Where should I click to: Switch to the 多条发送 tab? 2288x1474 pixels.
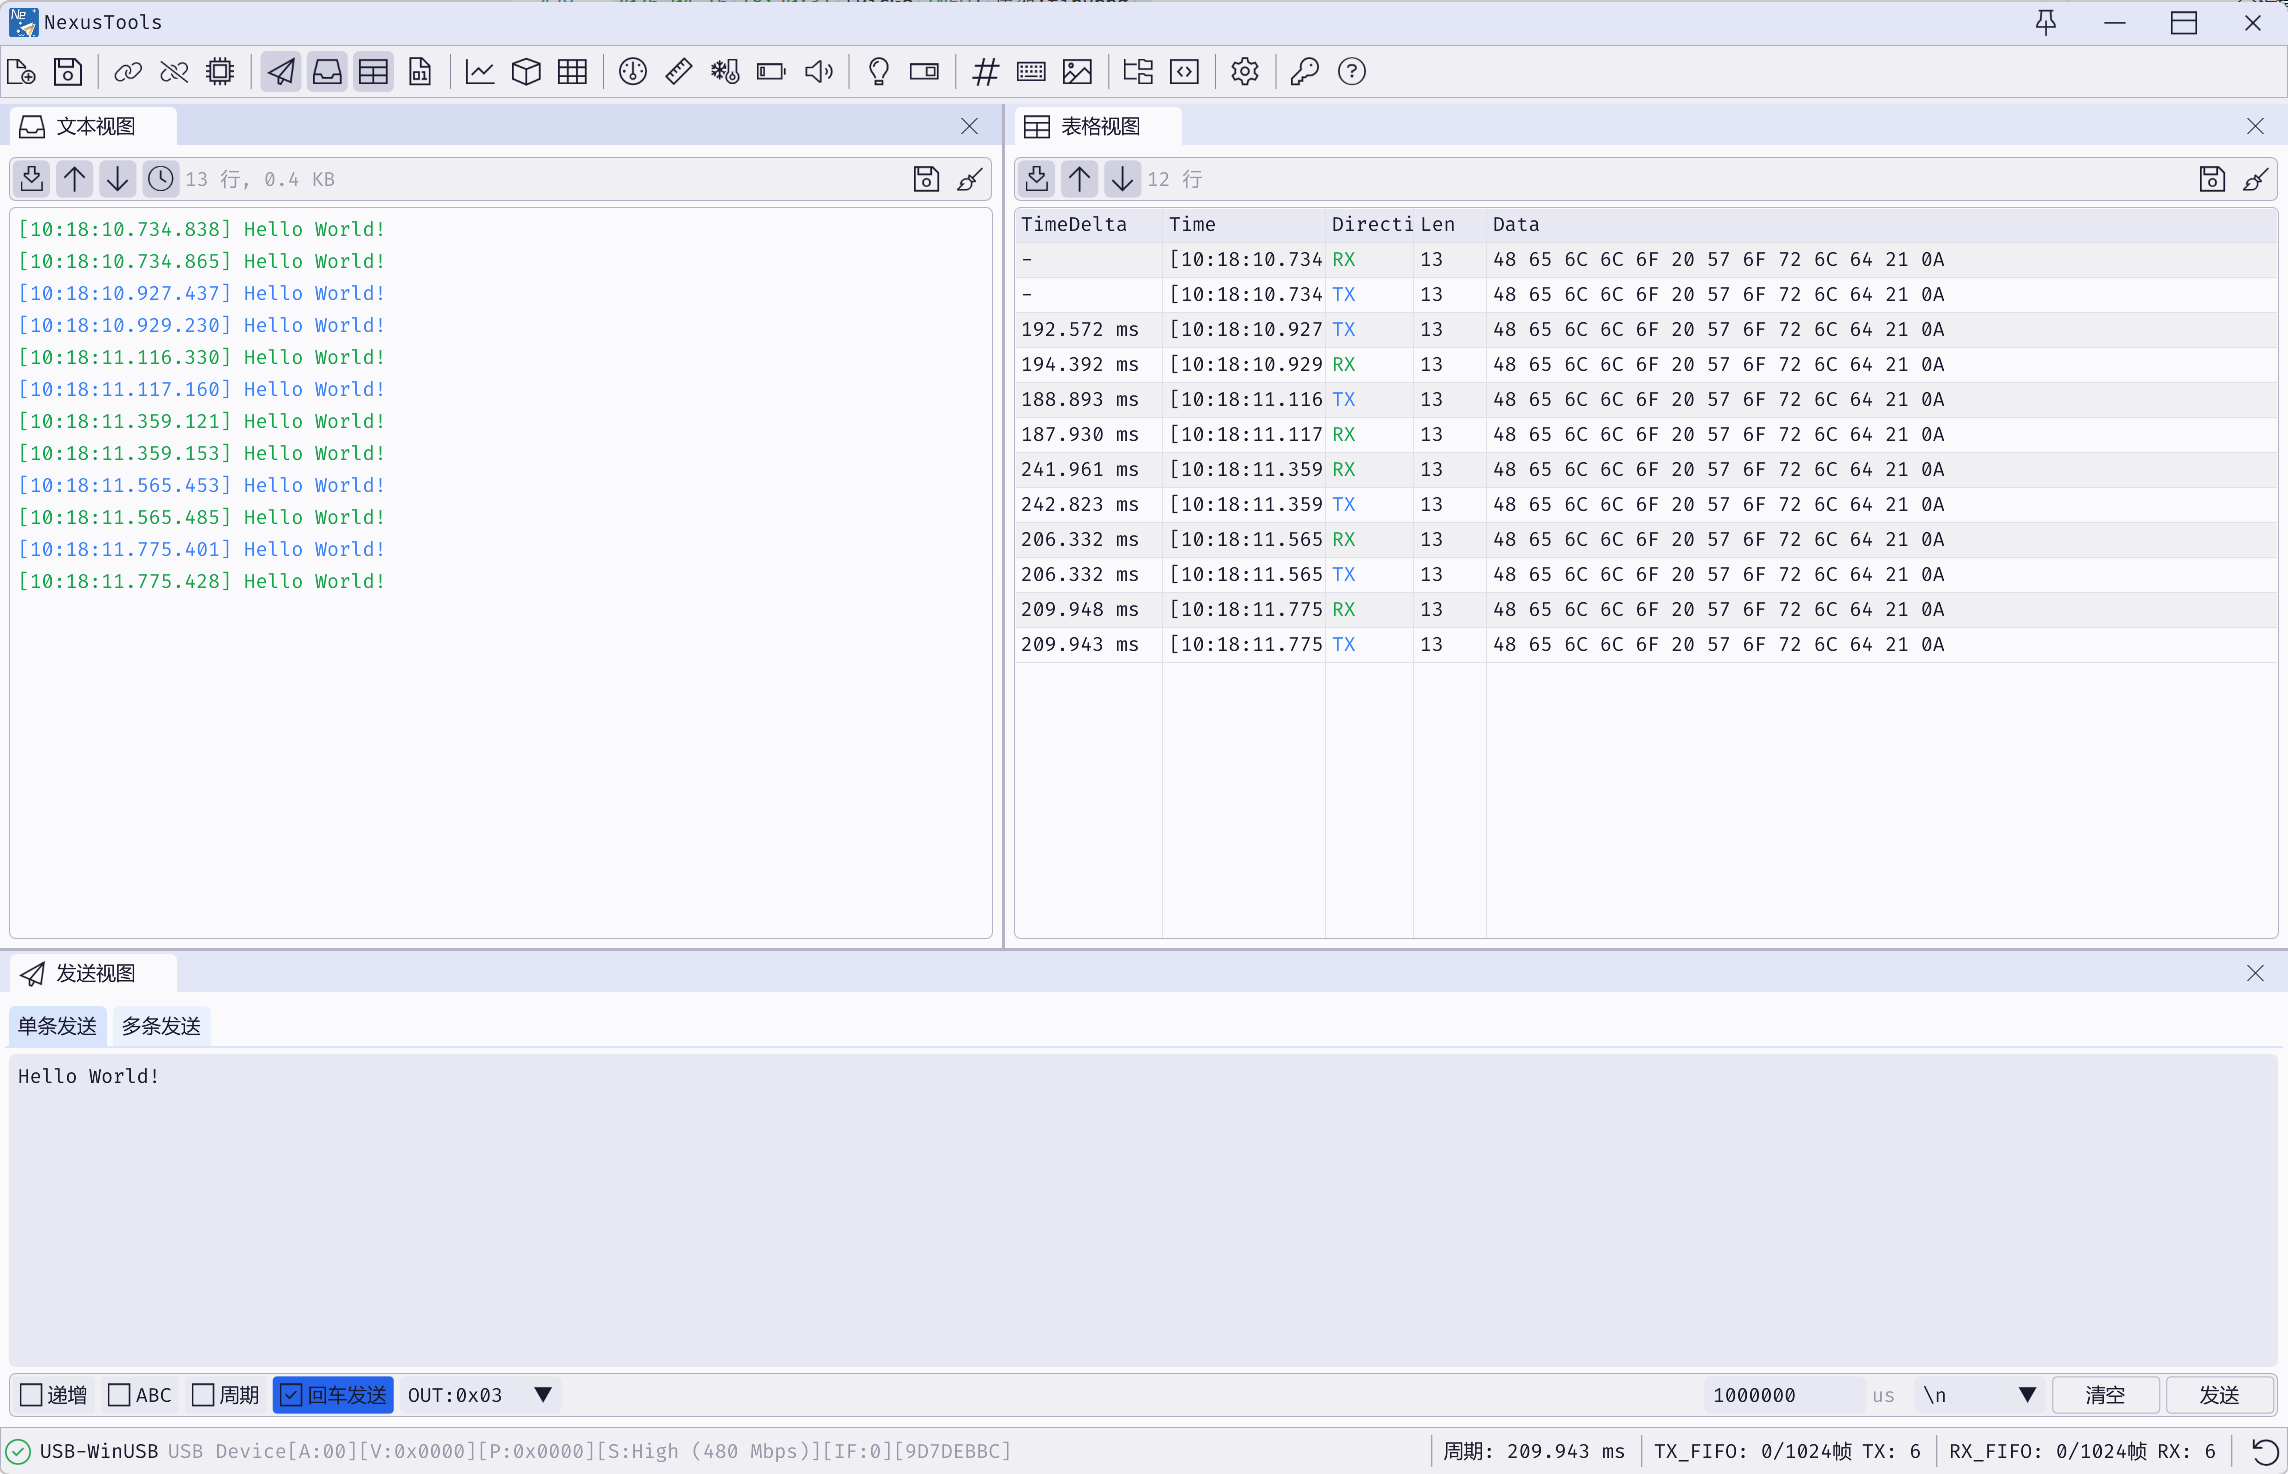coord(161,1026)
